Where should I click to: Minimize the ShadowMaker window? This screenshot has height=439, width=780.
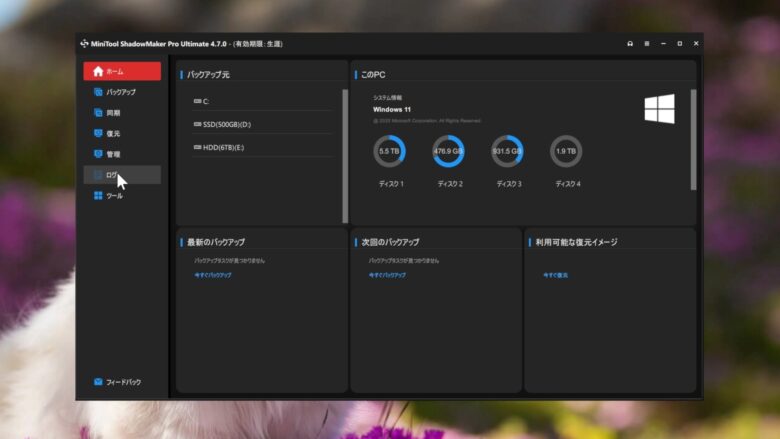point(663,44)
